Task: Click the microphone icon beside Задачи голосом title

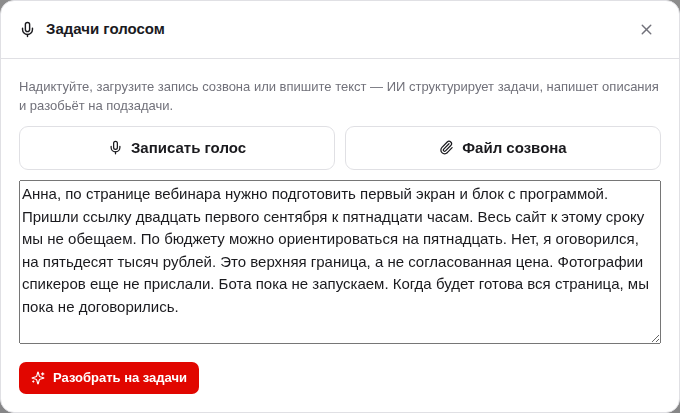Action: 27,30
